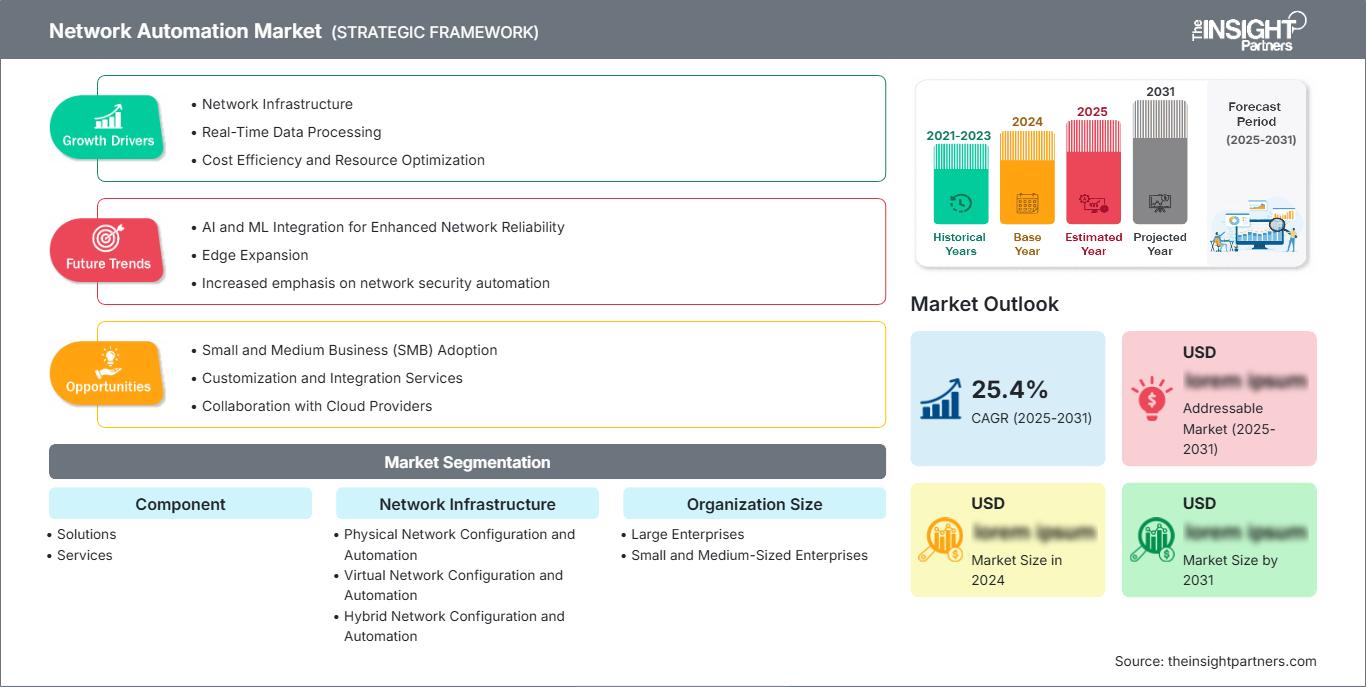Click the Estimated Year 2025 gears icon
This screenshot has height=687, width=1366.
coord(1093,204)
